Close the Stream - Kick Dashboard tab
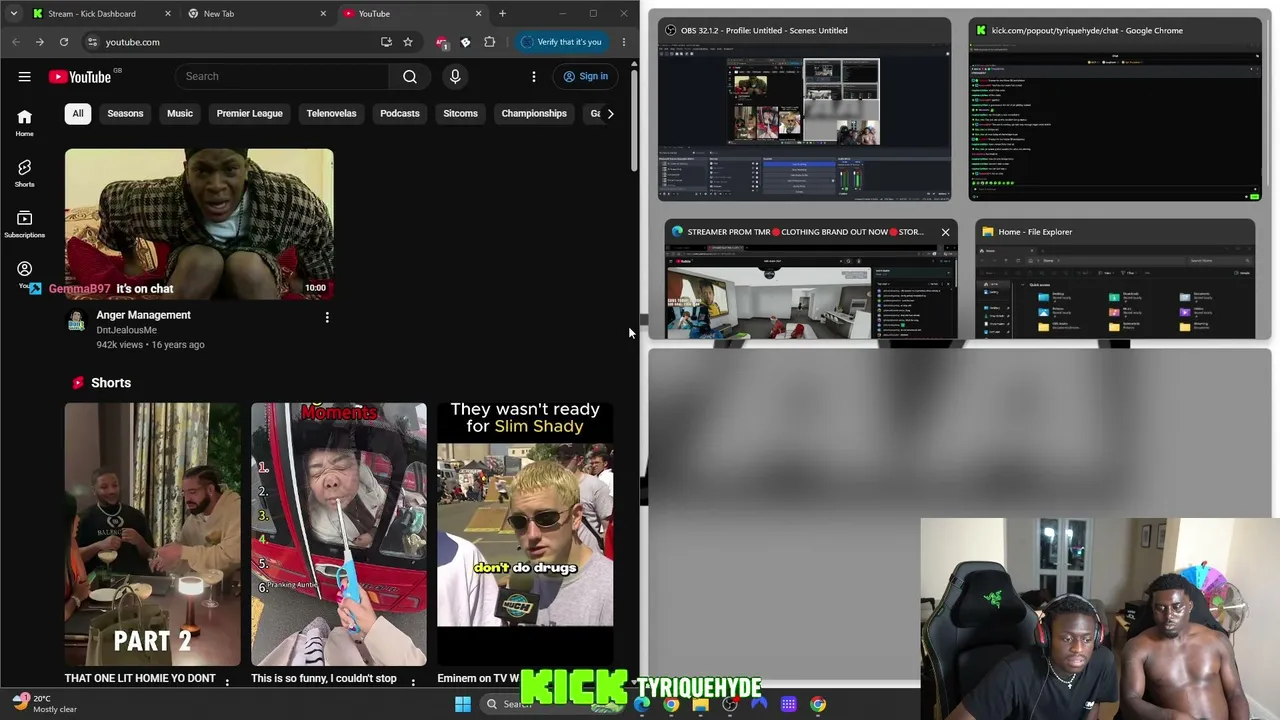Image resolution: width=1280 pixels, height=720 pixels. (x=166, y=14)
